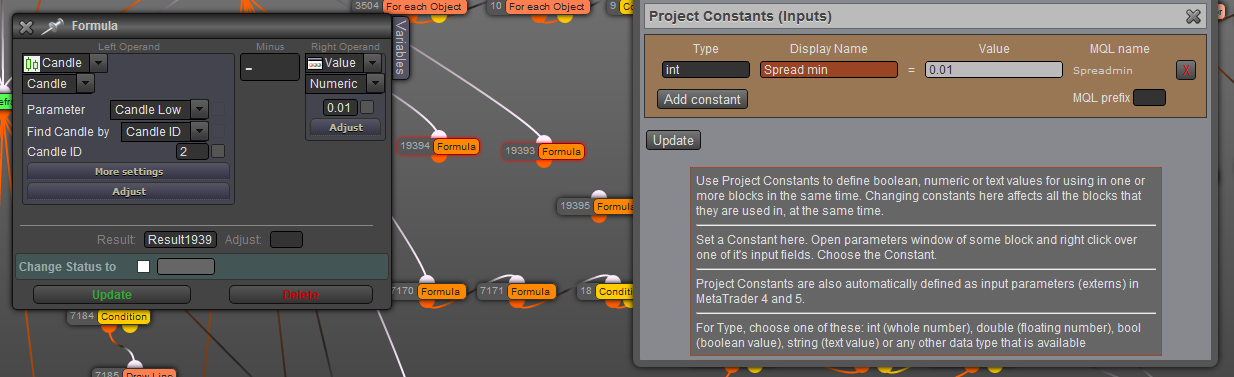Click the constant Value field 0.01
Screen dimensions: 1234x377
[x=993, y=70]
